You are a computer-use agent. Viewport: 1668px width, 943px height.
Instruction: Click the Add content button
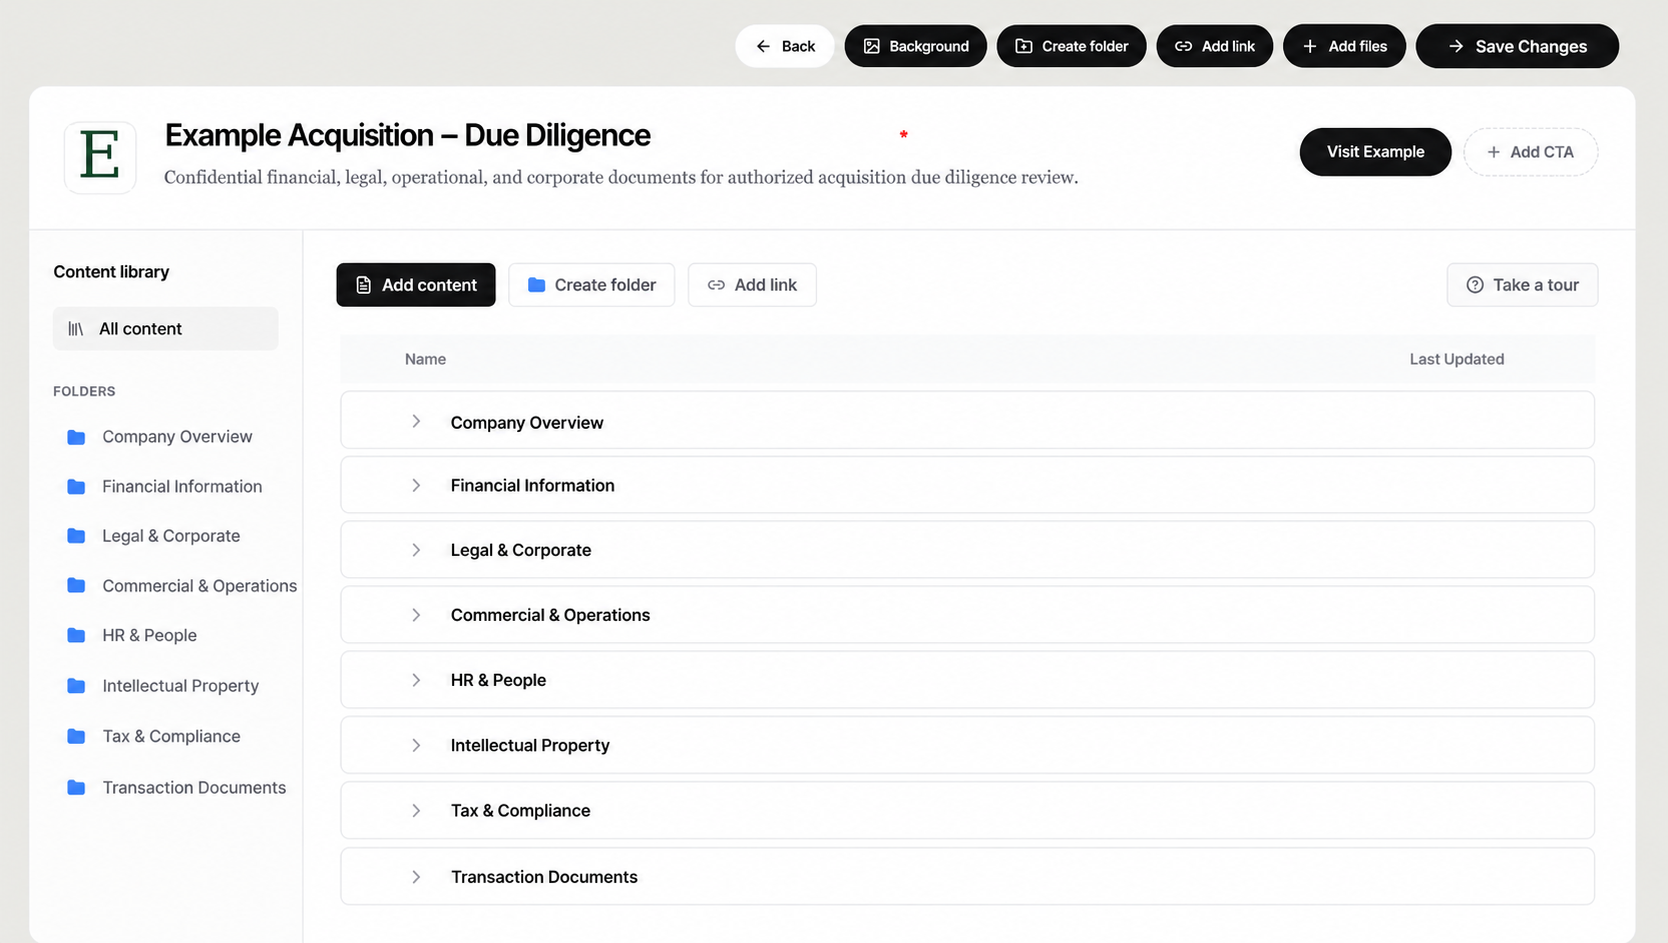(x=416, y=285)
